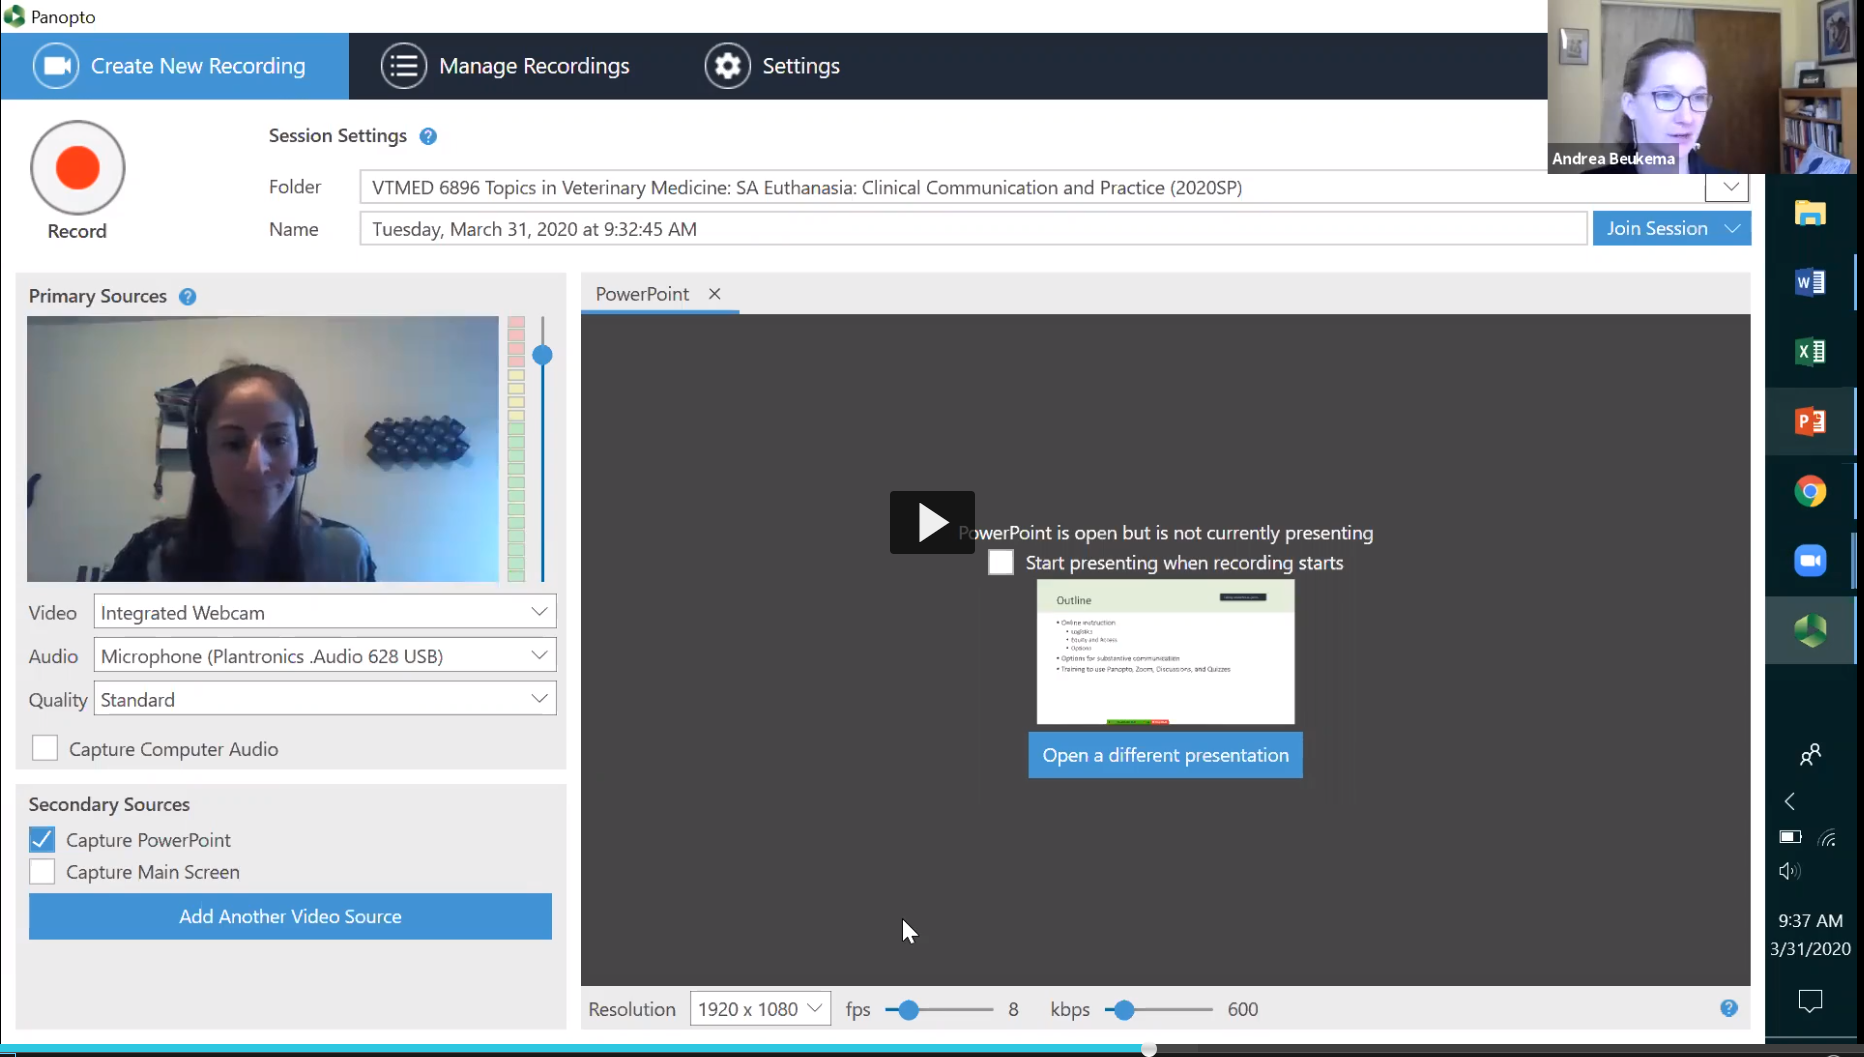
Task: Close the PowerPoint tab
Action: point(714,294)
